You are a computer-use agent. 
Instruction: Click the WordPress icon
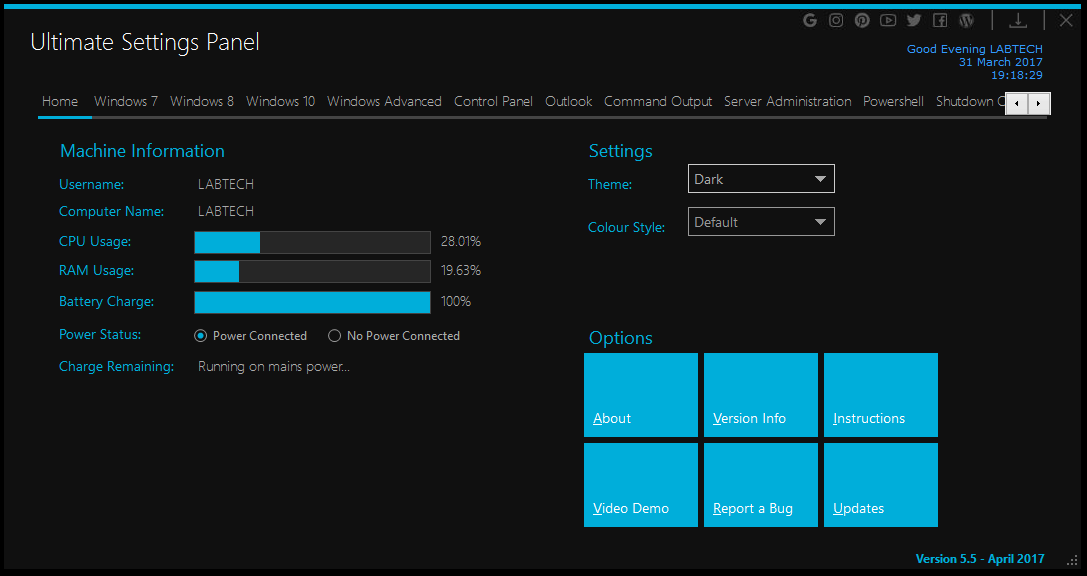[x=966, y=20]
